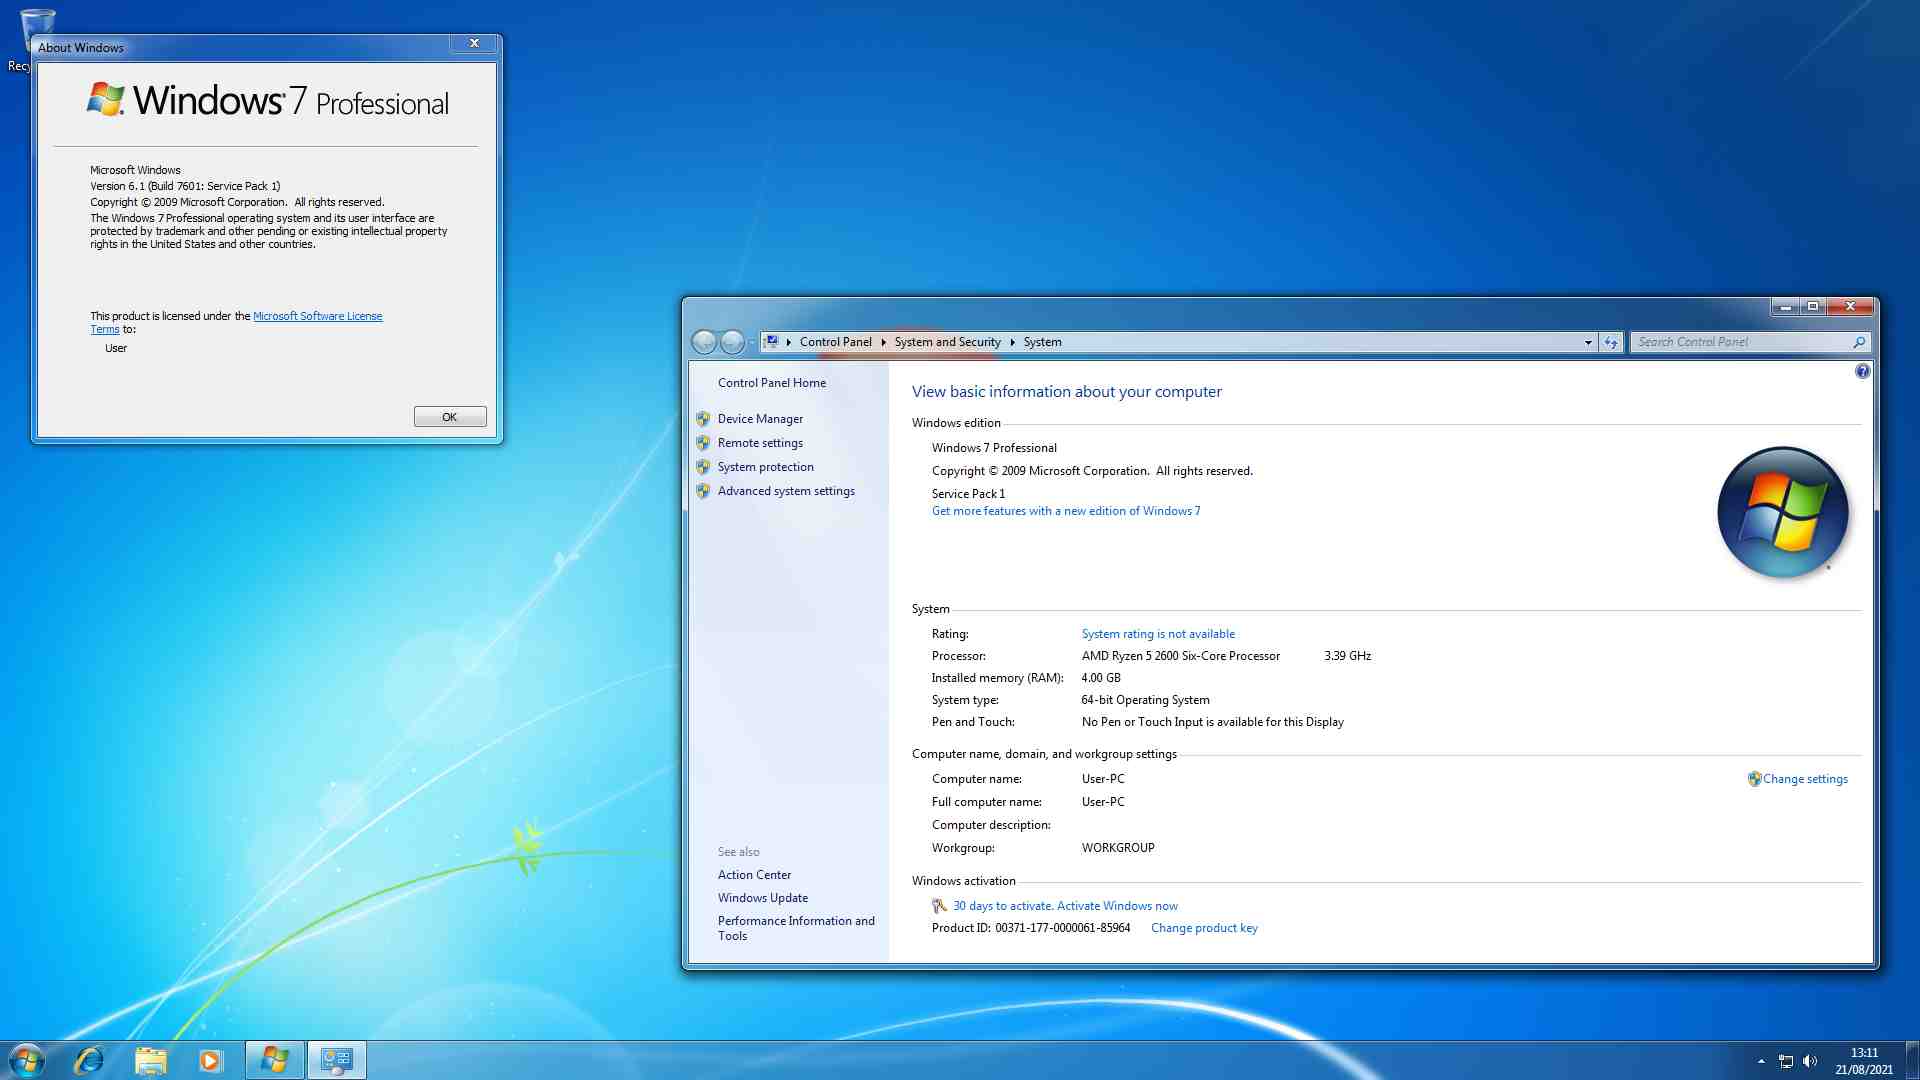Click the address bar refresh icon
Screen dimensions: 1920x1080
click(1610, 342)
